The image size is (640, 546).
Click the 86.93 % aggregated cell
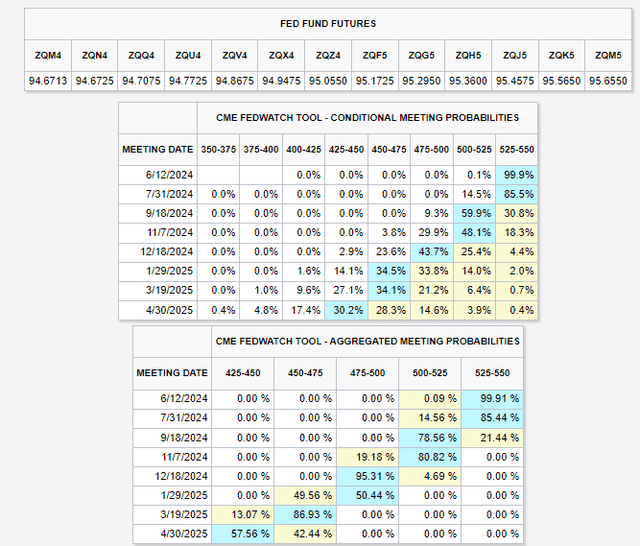click(x=305, y=515)
